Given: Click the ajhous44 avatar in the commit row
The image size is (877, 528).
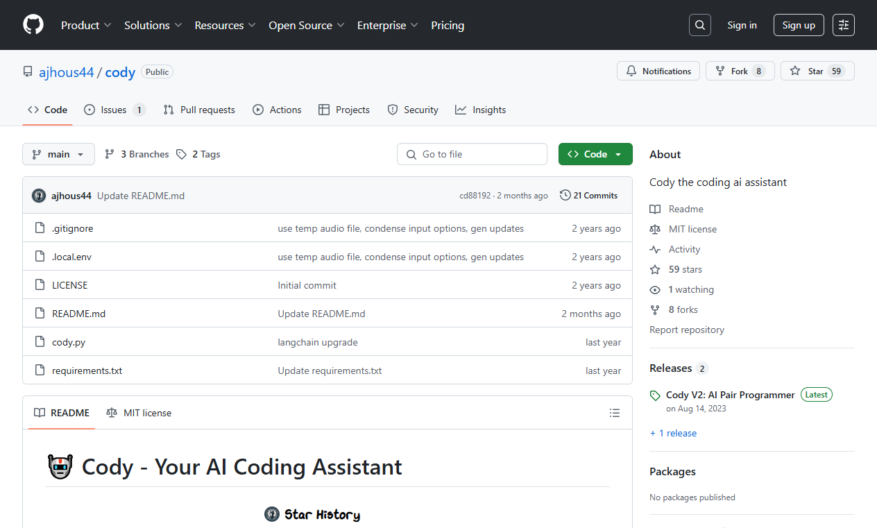Looking at the screenshot, I should 39,196.
